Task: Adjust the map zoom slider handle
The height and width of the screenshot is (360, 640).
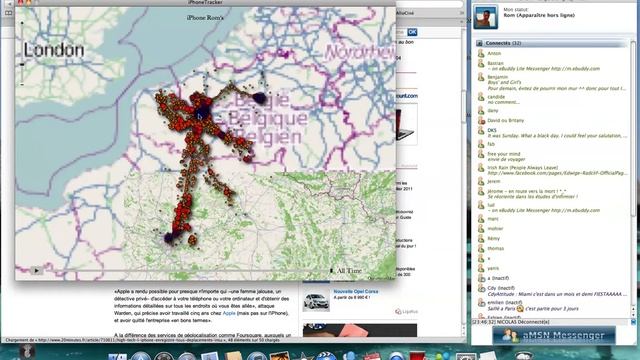Action: [22, 64]
